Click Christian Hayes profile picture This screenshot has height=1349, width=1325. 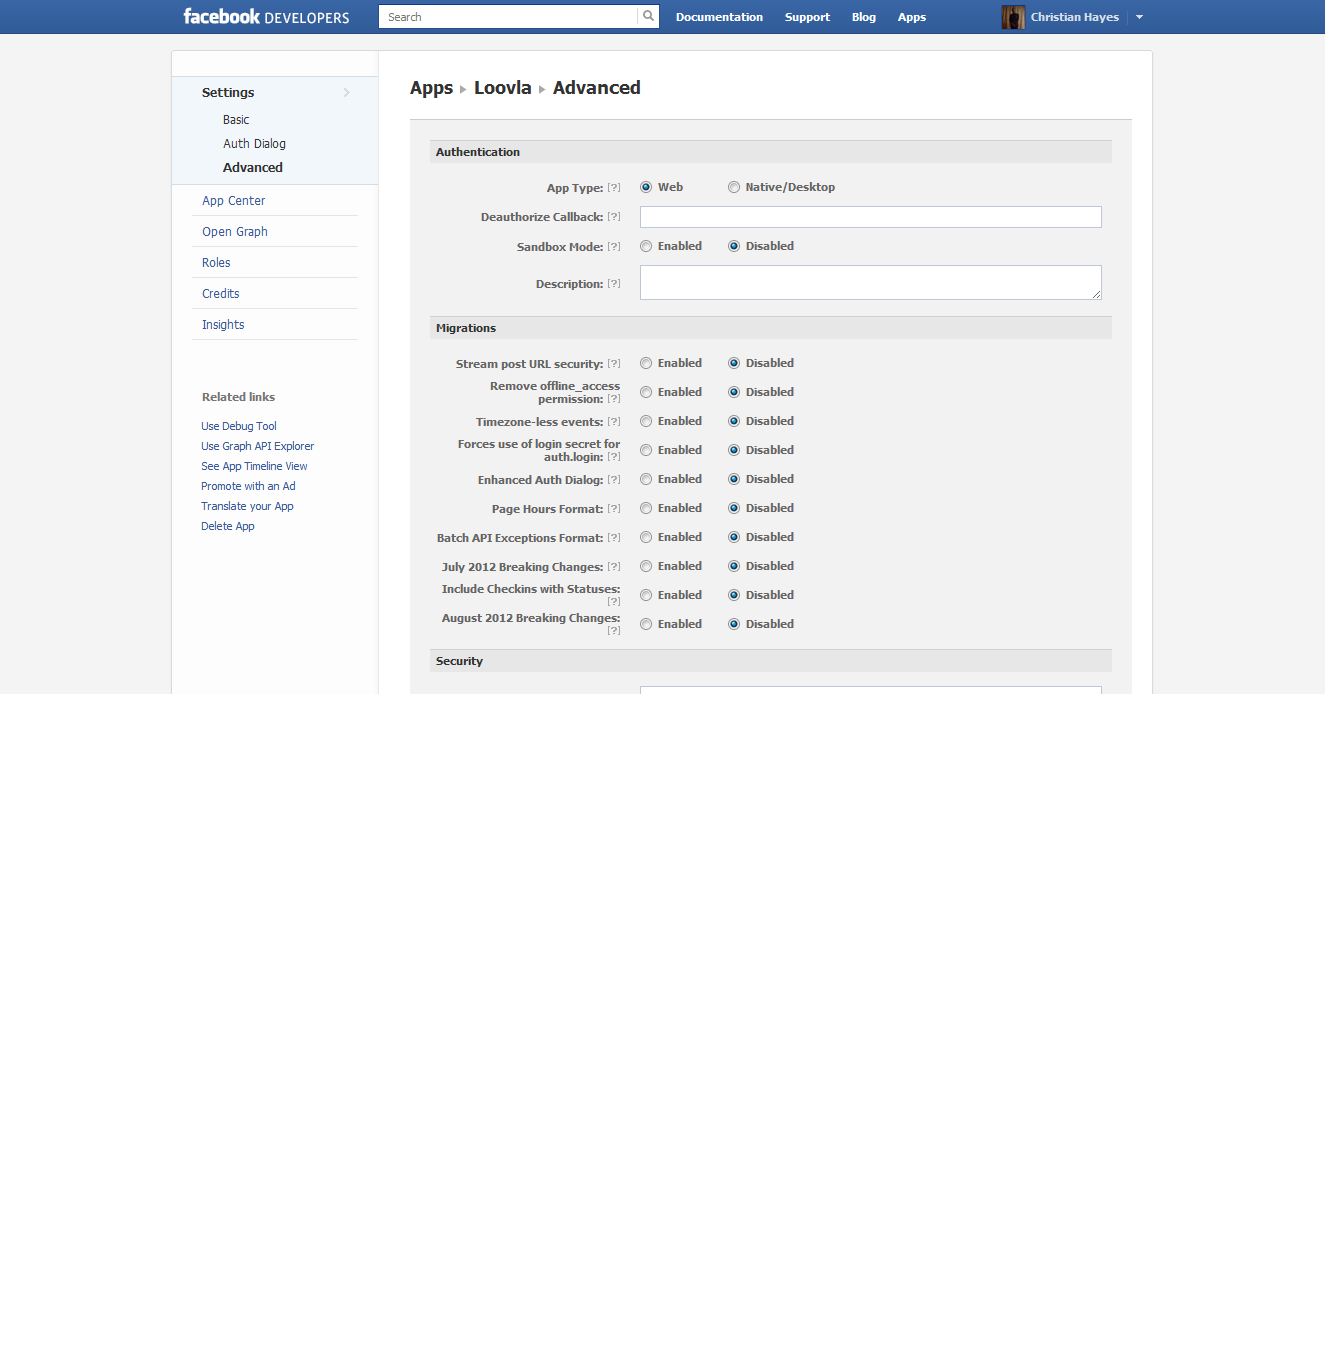click(x=1013, y=17)
